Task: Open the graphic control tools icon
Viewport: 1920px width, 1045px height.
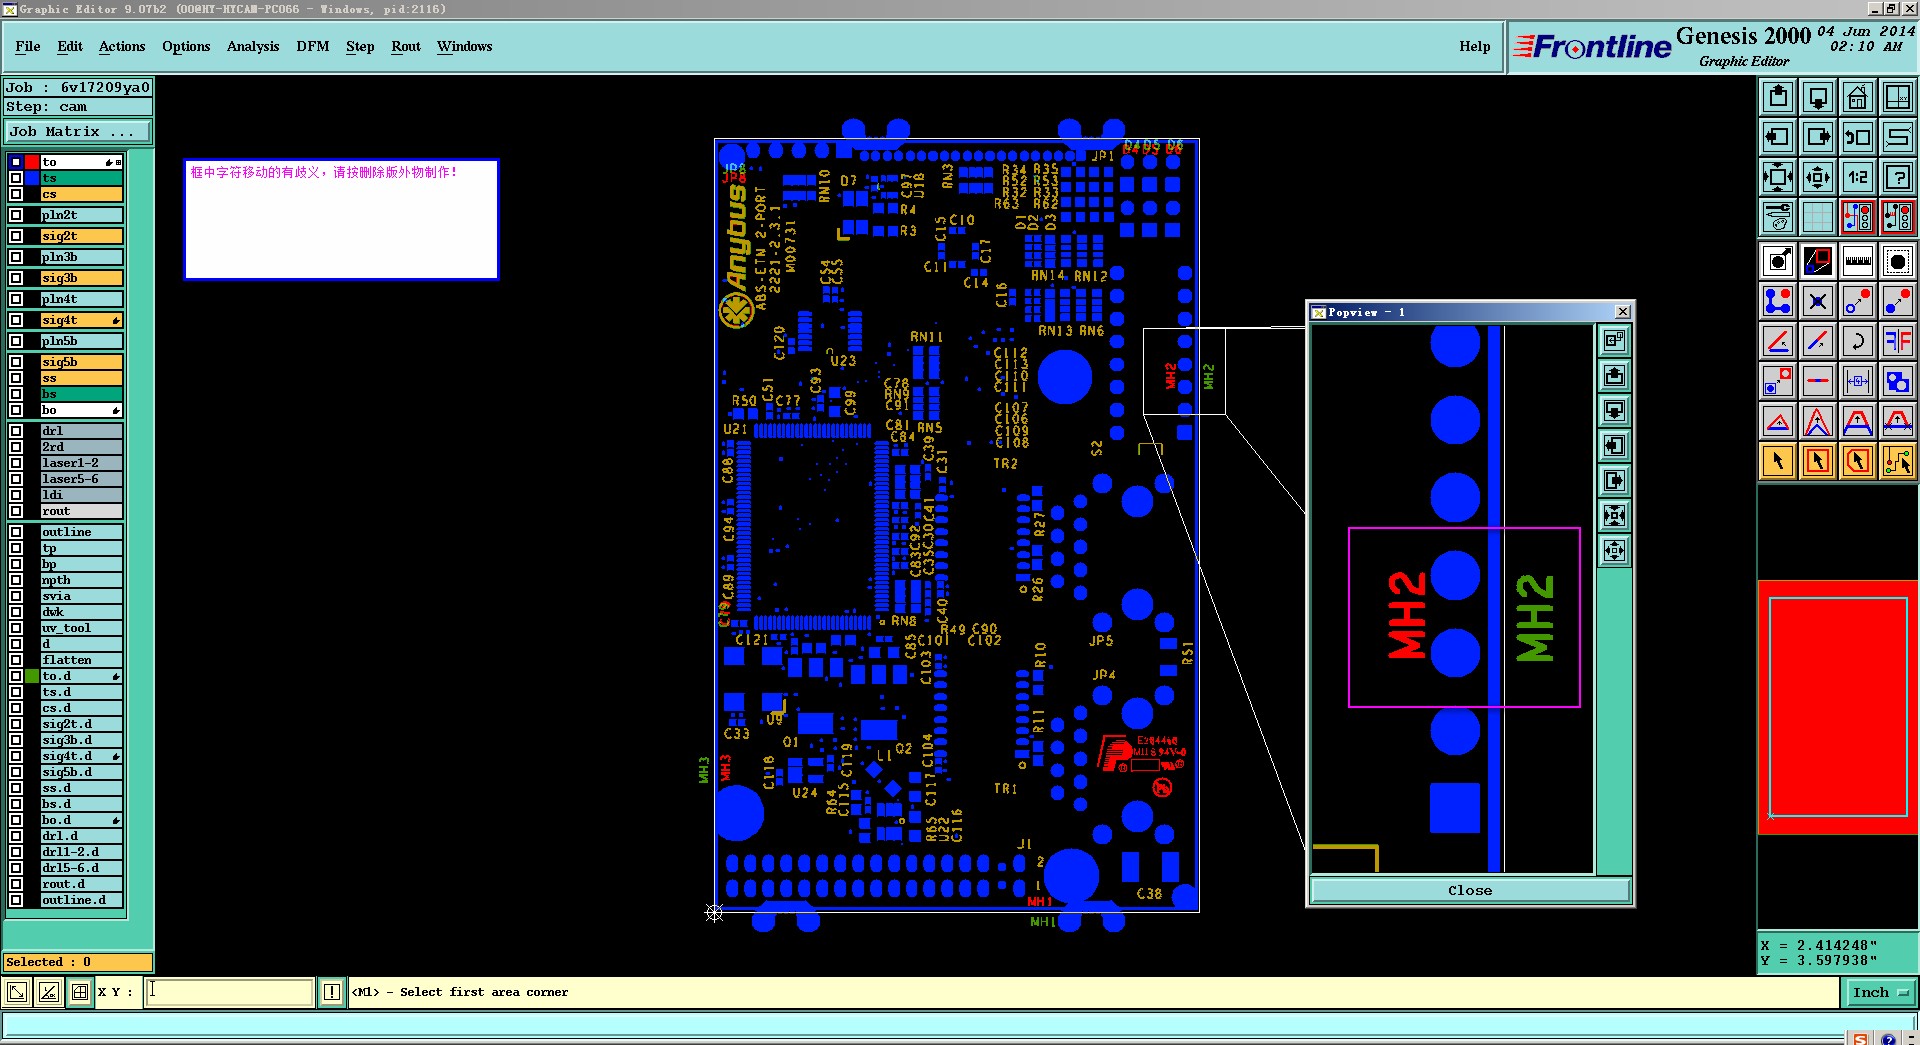Action: tap(1778, 217)
